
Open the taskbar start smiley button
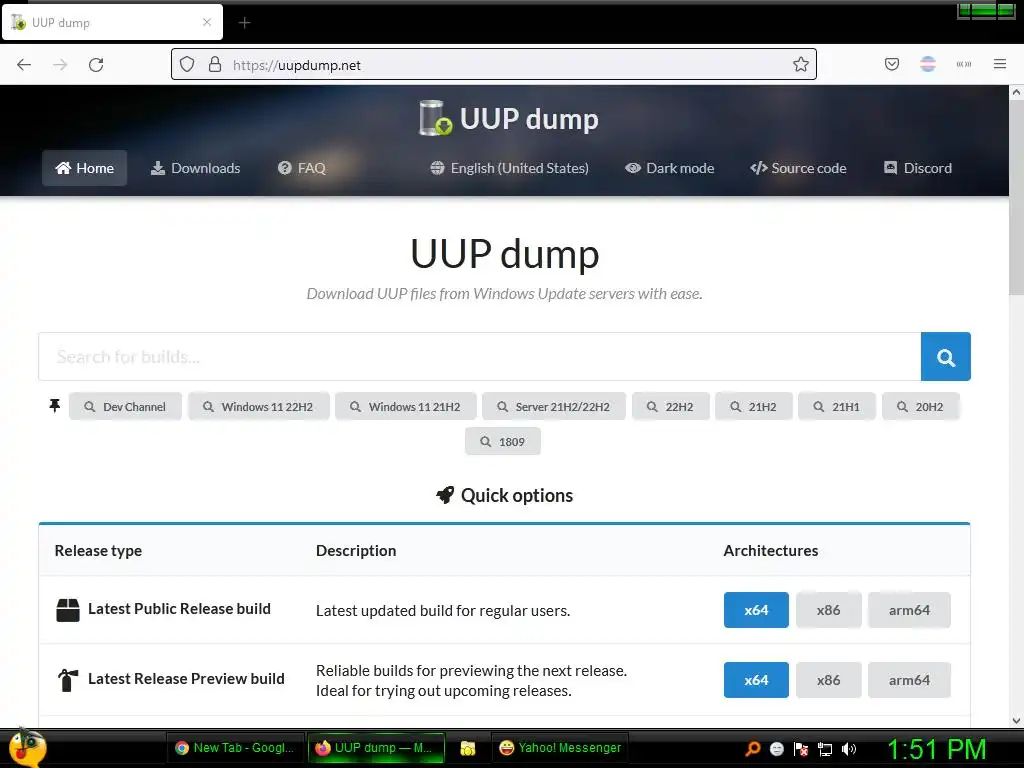(x=26, y=748)
